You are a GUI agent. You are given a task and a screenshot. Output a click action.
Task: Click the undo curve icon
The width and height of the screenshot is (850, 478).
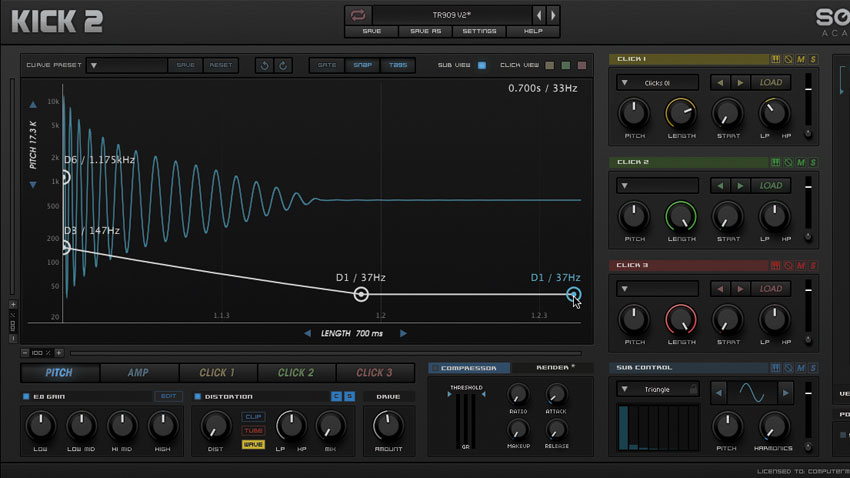pyautogui.click(x=265, y=66)
